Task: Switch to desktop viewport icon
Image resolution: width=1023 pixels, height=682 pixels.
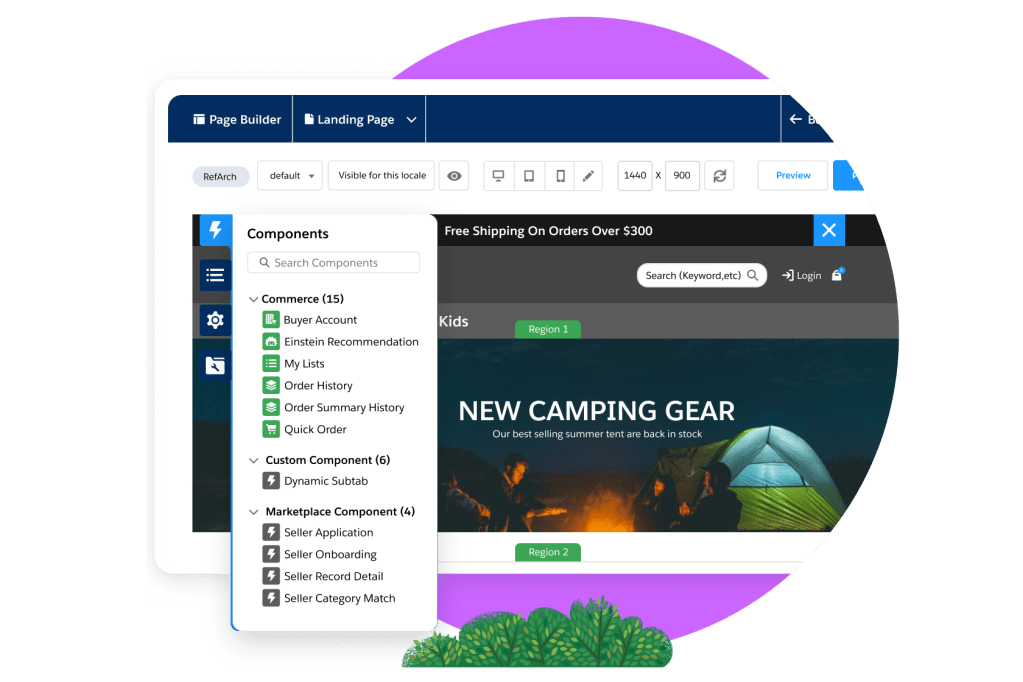Action: (498, 176)
